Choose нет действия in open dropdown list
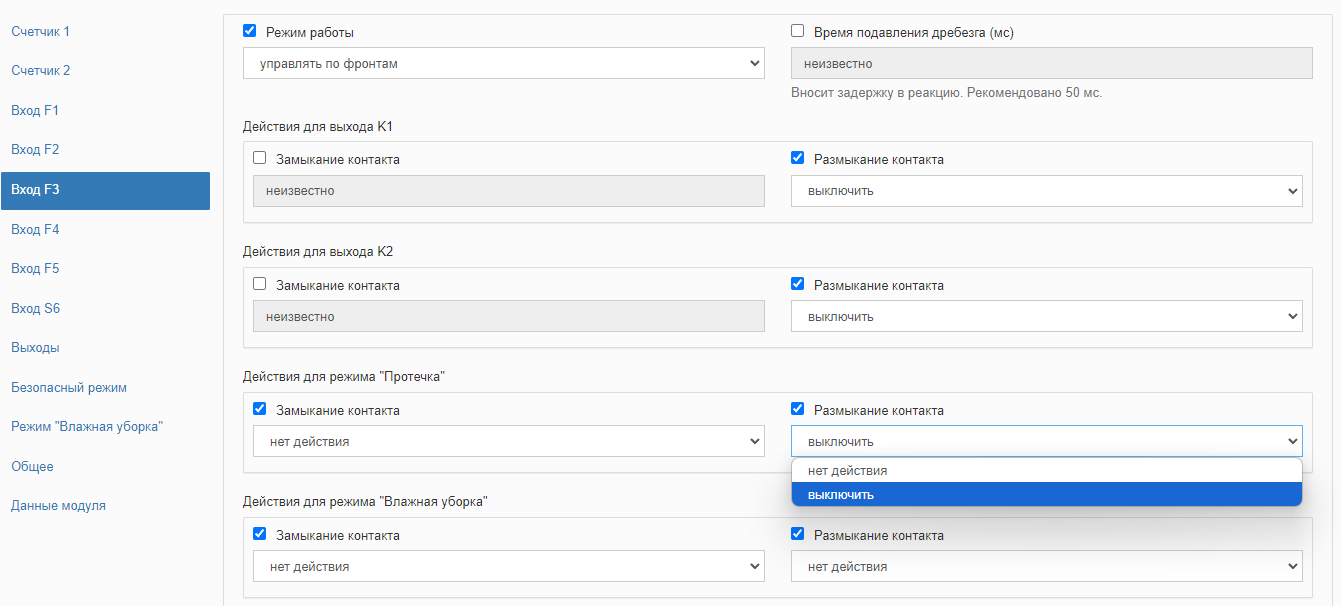 [x=1046, y=471]
